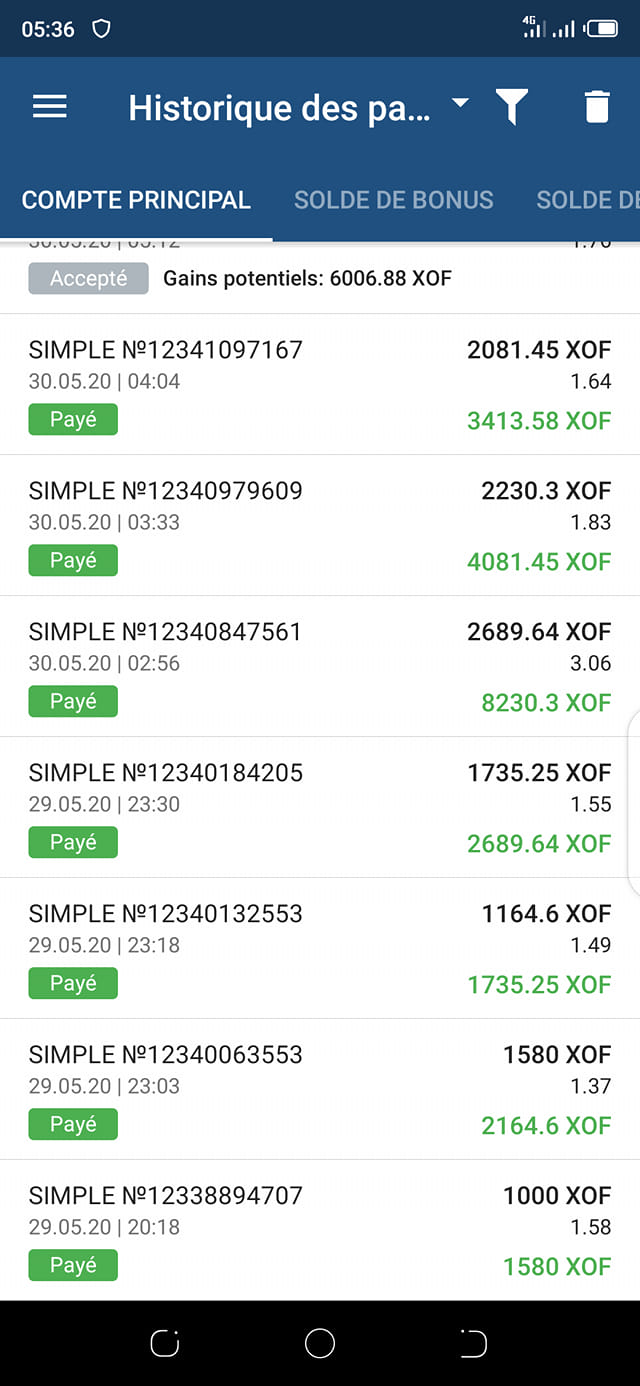
Task: Open the hamburger navigation menu
Action: tap(50, 107)
